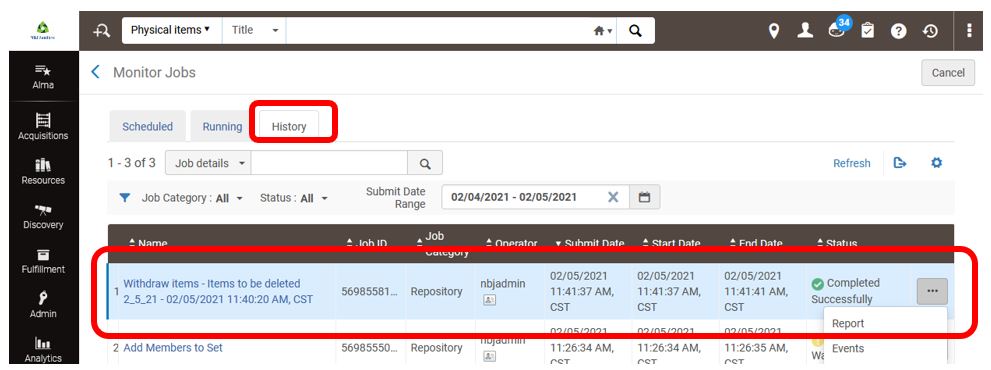
Task: Open Add Members to Set job link
Action: tap(173, 348)
